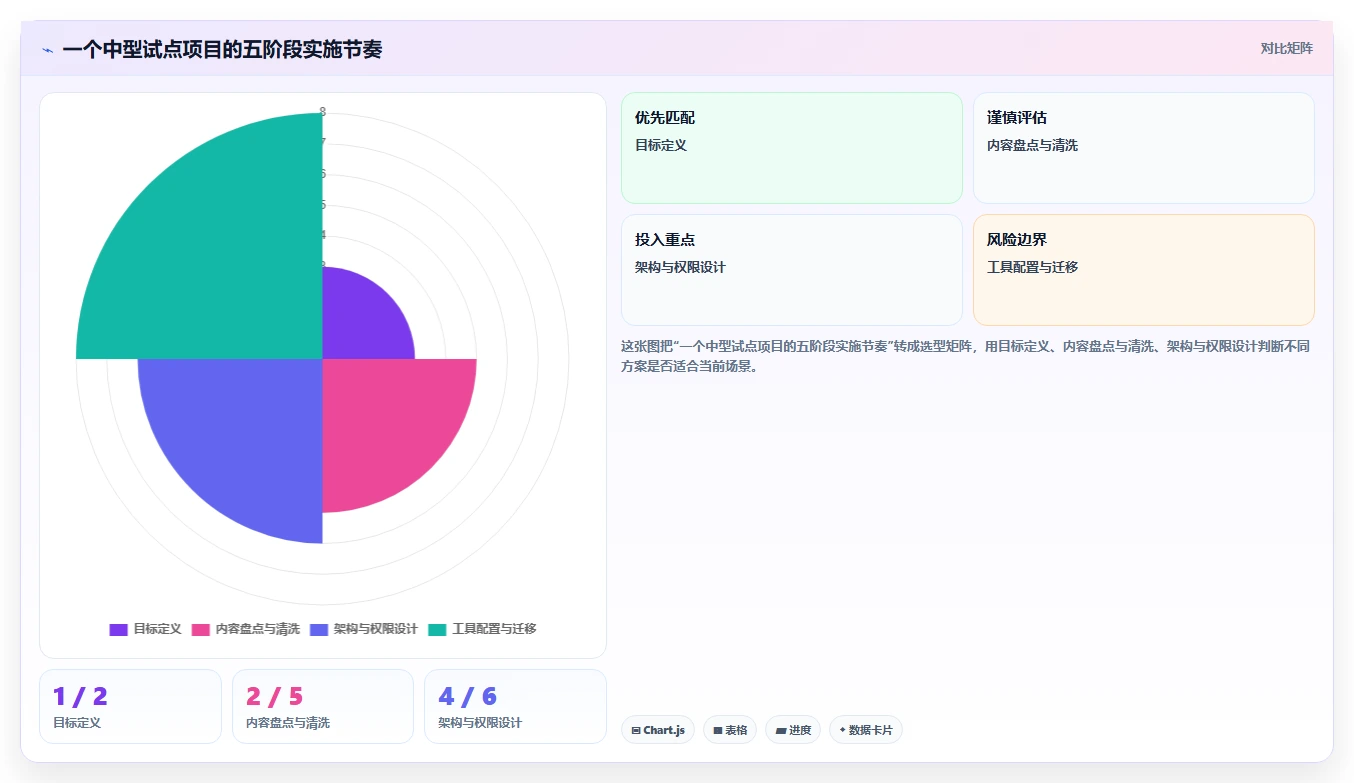
Task: Click 内容盘点与清洗 text in 谨慎评估 card
Action: pyautogui.click(x=1032, y=145)
